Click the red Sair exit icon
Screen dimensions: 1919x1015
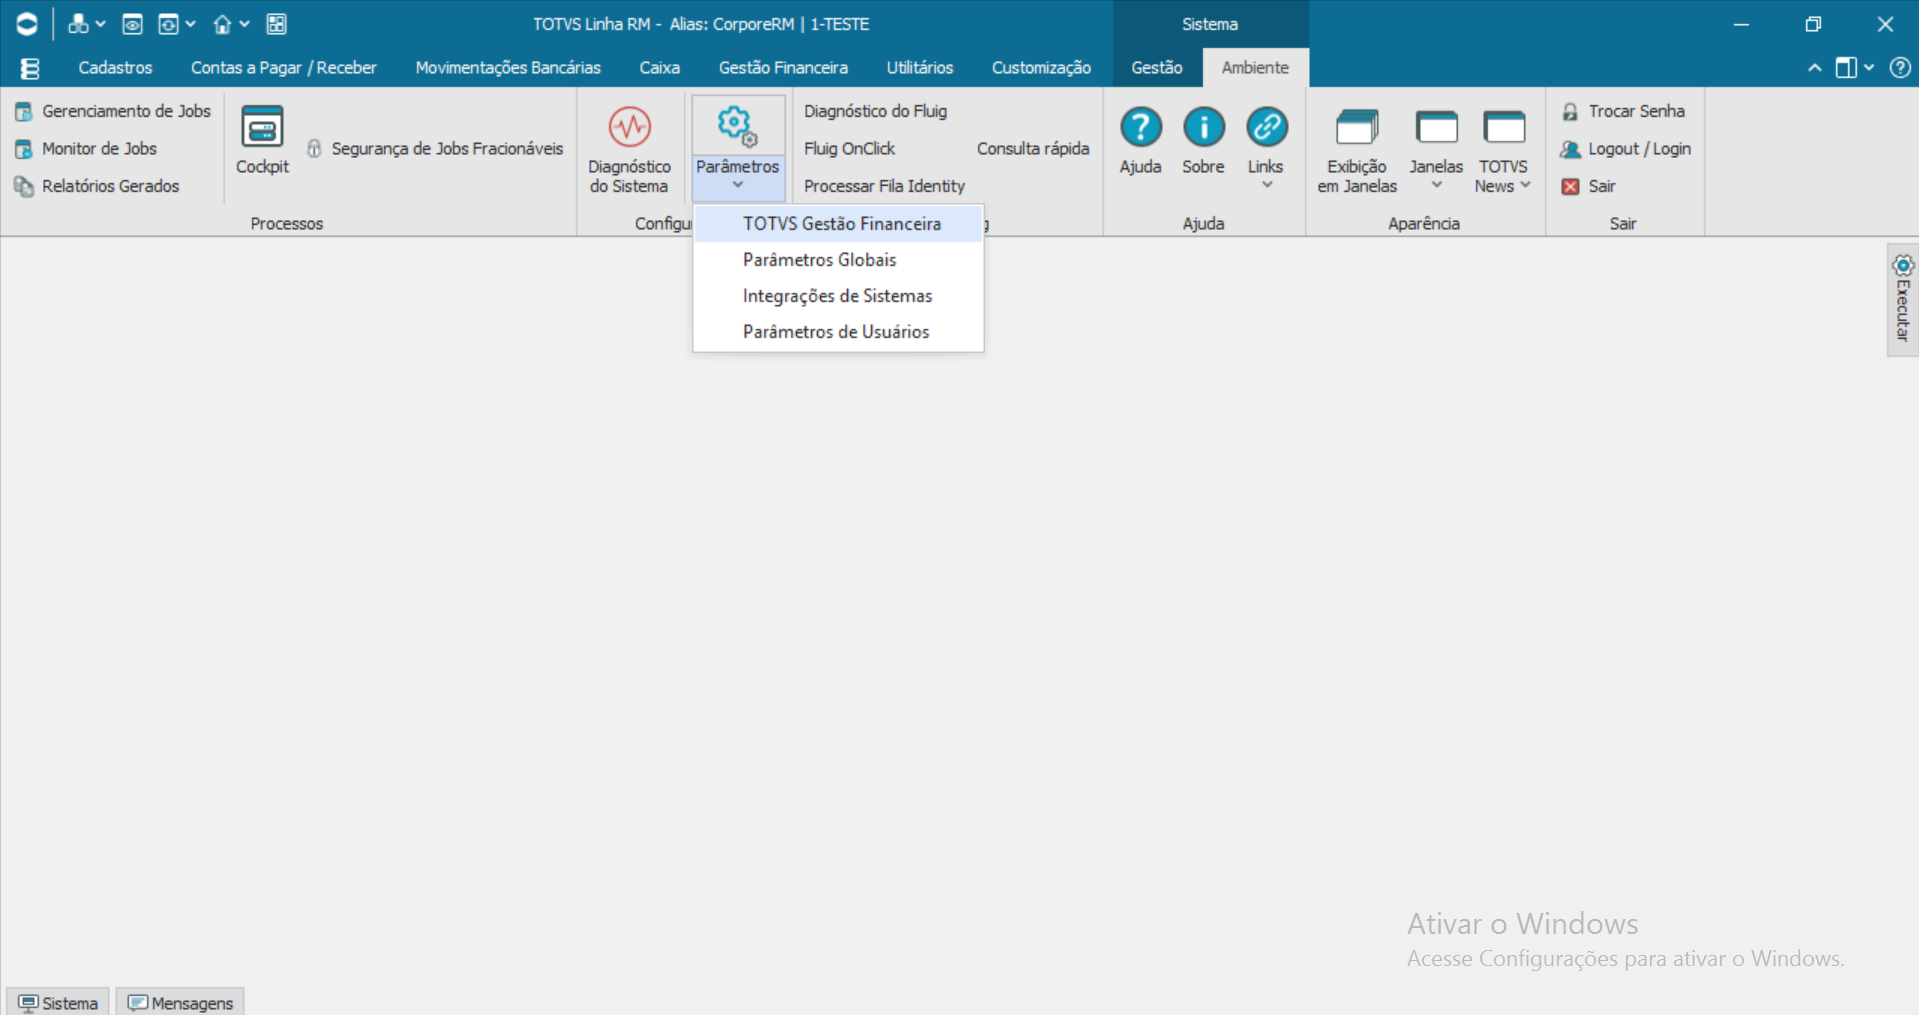(1570, 187)
